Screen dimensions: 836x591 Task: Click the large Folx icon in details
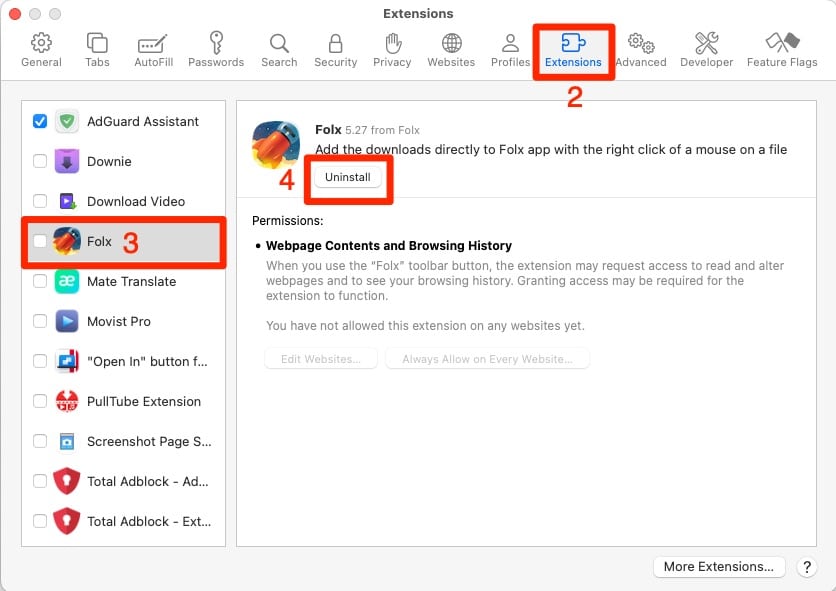point(276,145)
